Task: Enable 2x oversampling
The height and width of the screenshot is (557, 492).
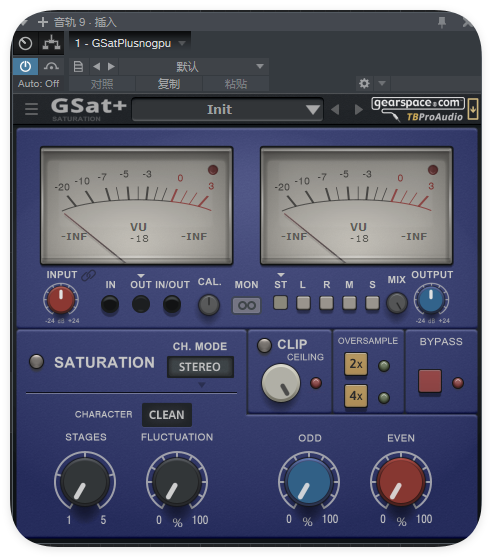Action: (x=356, y=364)
